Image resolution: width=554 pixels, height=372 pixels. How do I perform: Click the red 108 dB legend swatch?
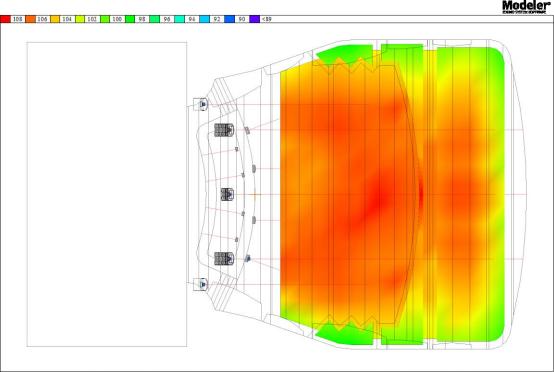pos(5,19)
